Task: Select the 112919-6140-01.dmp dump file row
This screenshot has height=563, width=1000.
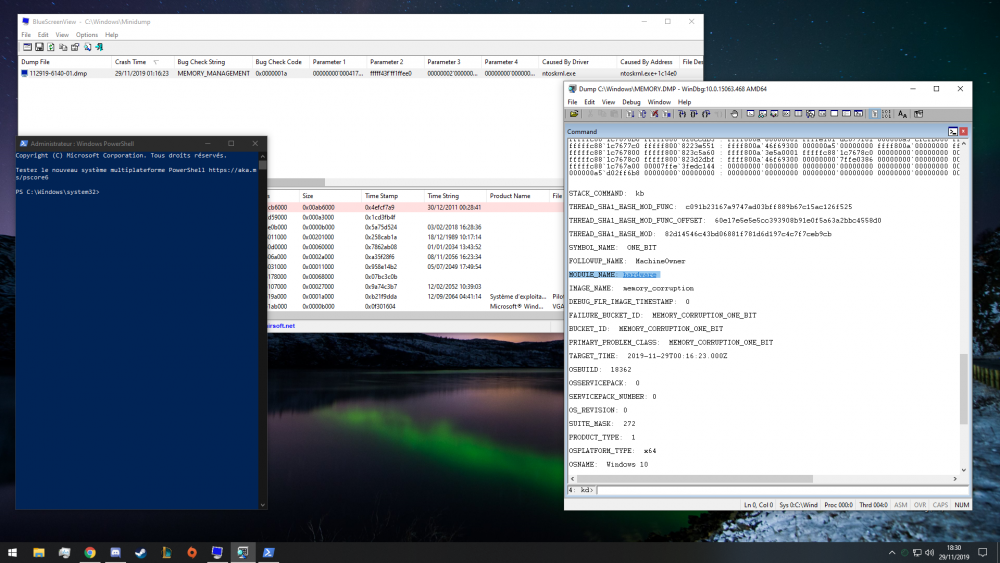Action: coord(360,73)
